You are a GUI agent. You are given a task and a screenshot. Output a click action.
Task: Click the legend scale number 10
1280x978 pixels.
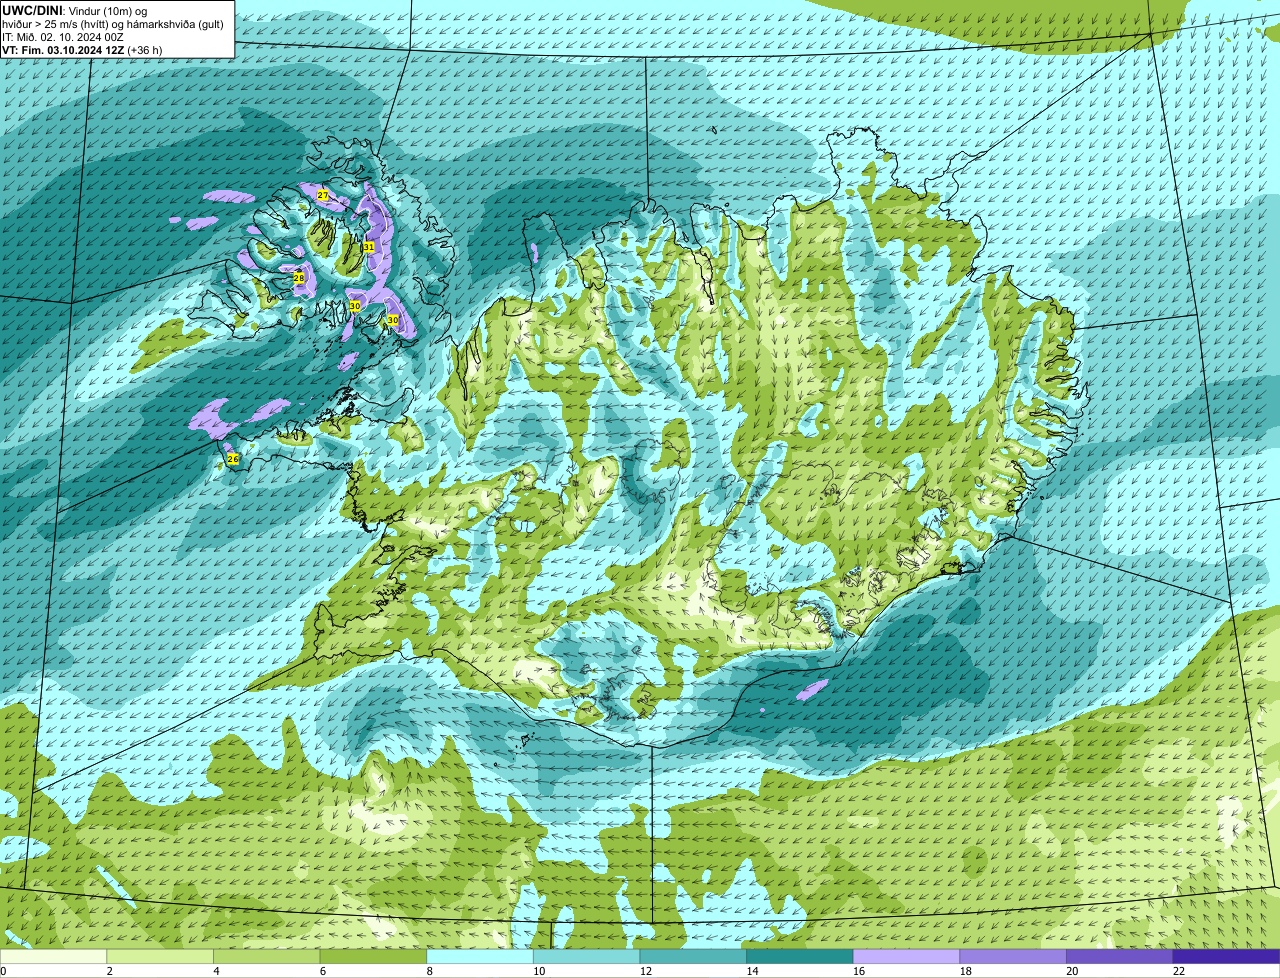coord(539,971)
